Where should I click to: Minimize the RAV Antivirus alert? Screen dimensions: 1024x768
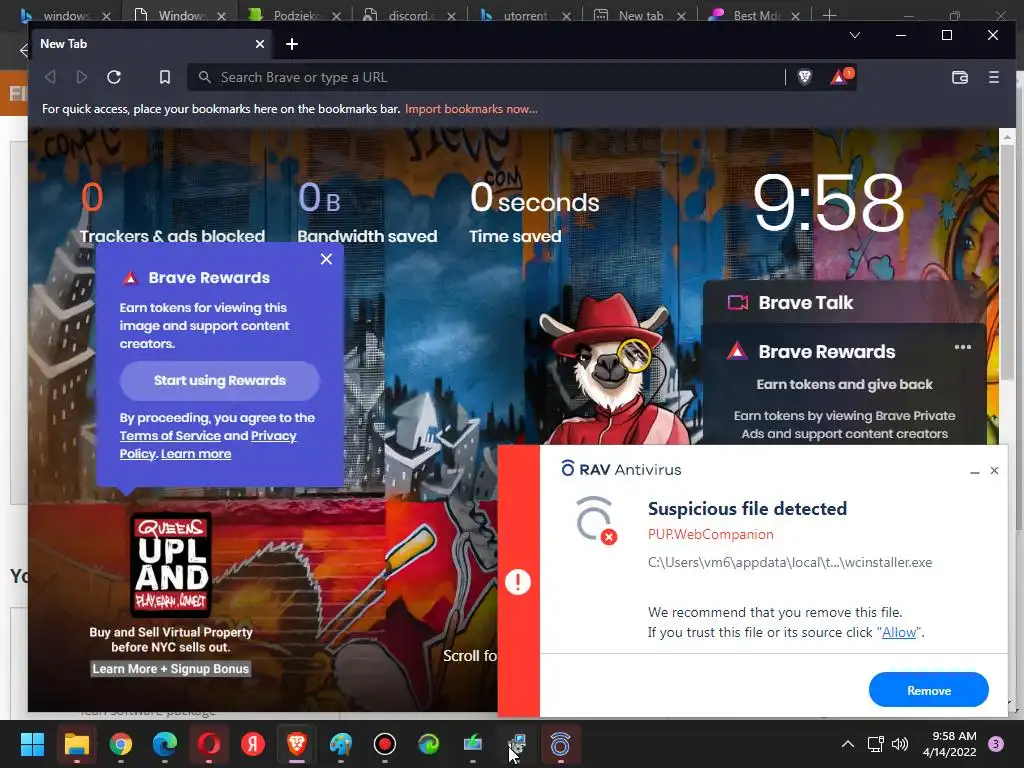974,472
